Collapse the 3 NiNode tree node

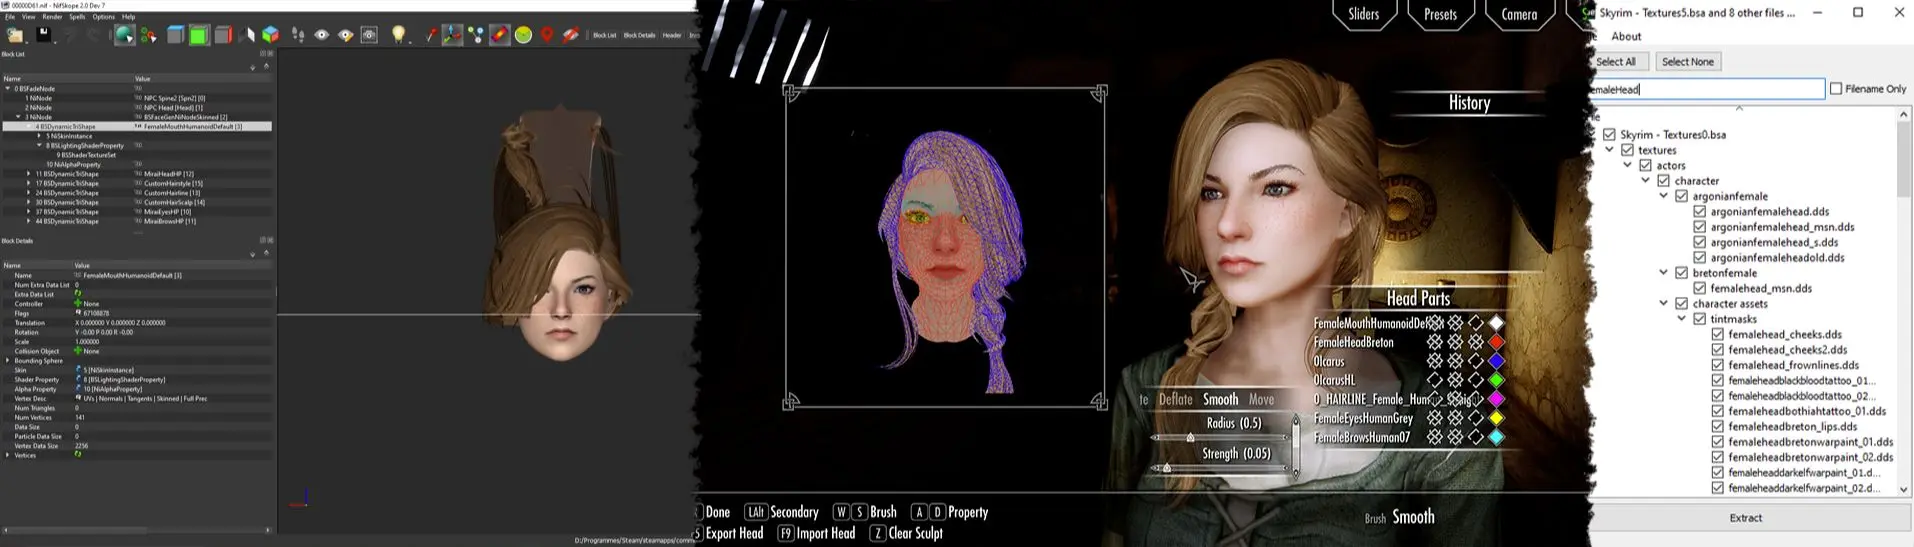point(18,116)
